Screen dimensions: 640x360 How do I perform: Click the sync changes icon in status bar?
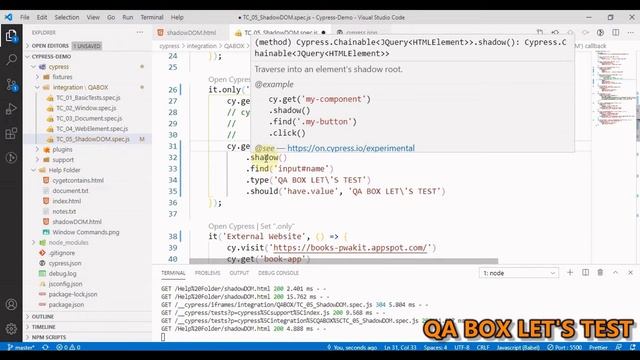coord(45,347)
